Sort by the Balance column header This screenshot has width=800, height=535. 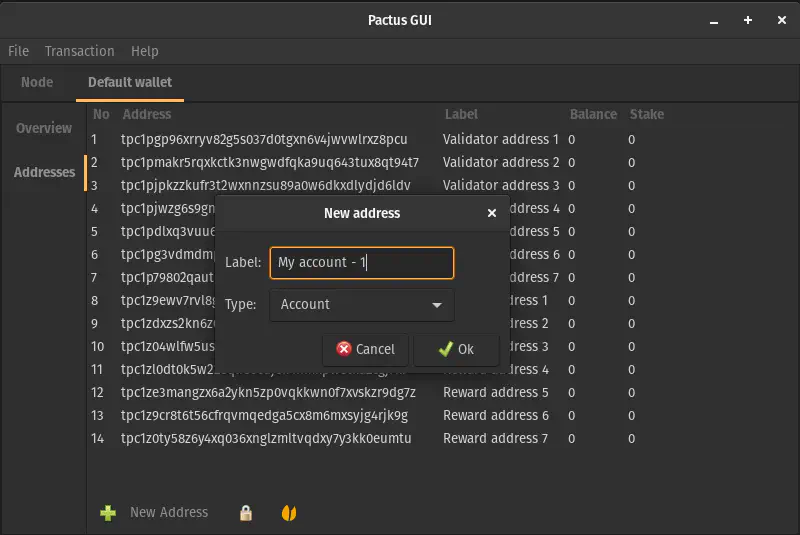593,114
